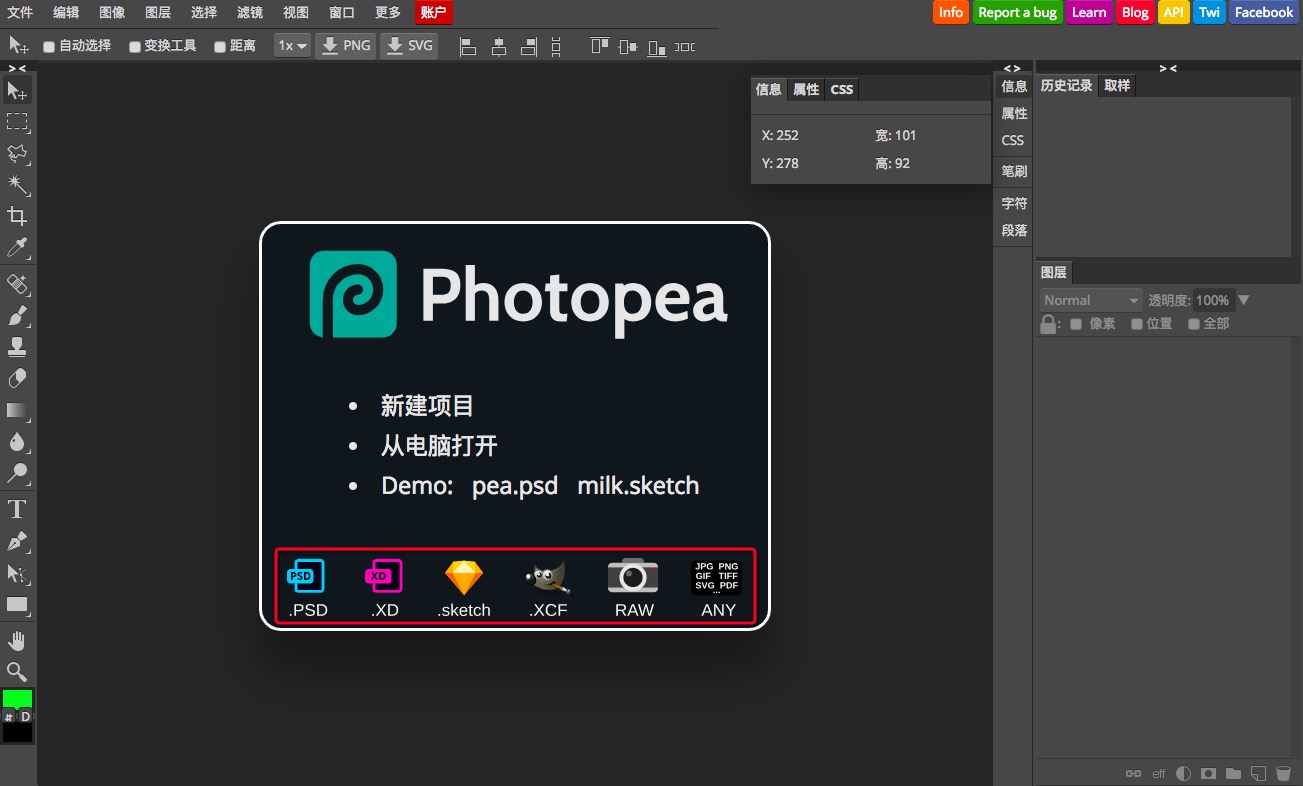Open the Normal blend mode dropdown

tap(1090, 299)
